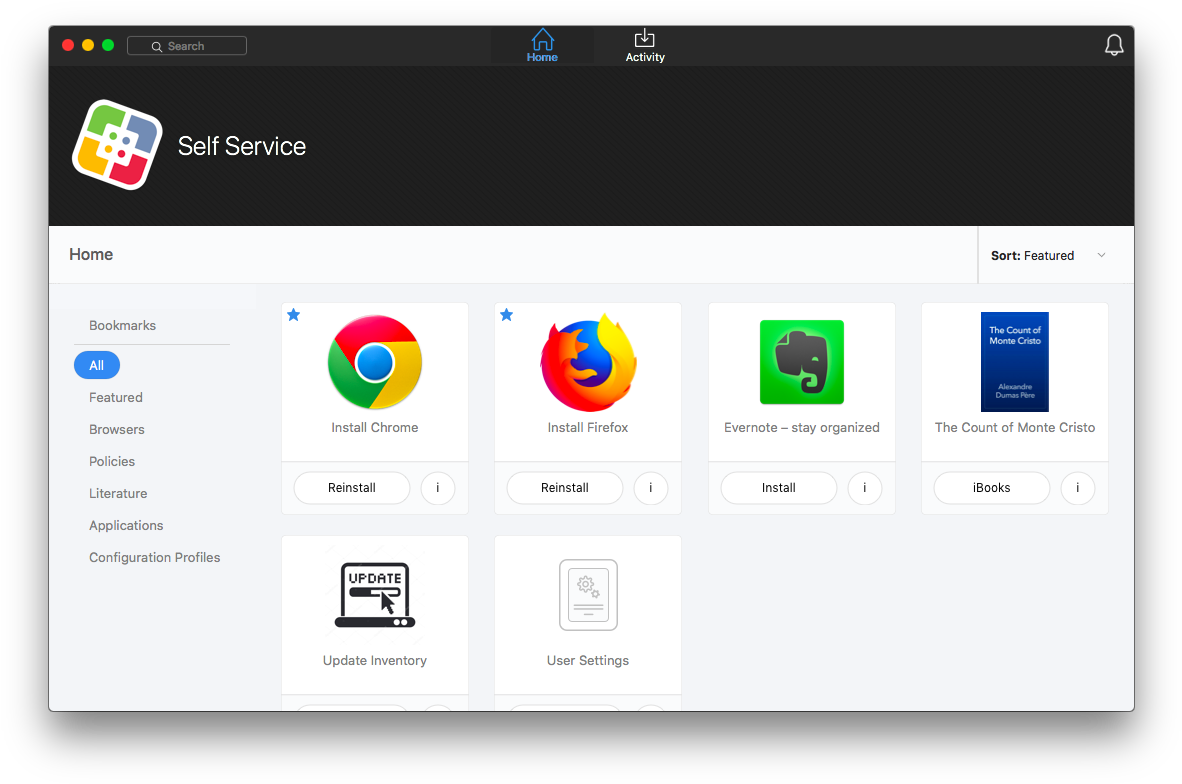Show info for The Count of Monte Cristo
Screen dimensions: 1182x784
click(x=1077, y=488)
